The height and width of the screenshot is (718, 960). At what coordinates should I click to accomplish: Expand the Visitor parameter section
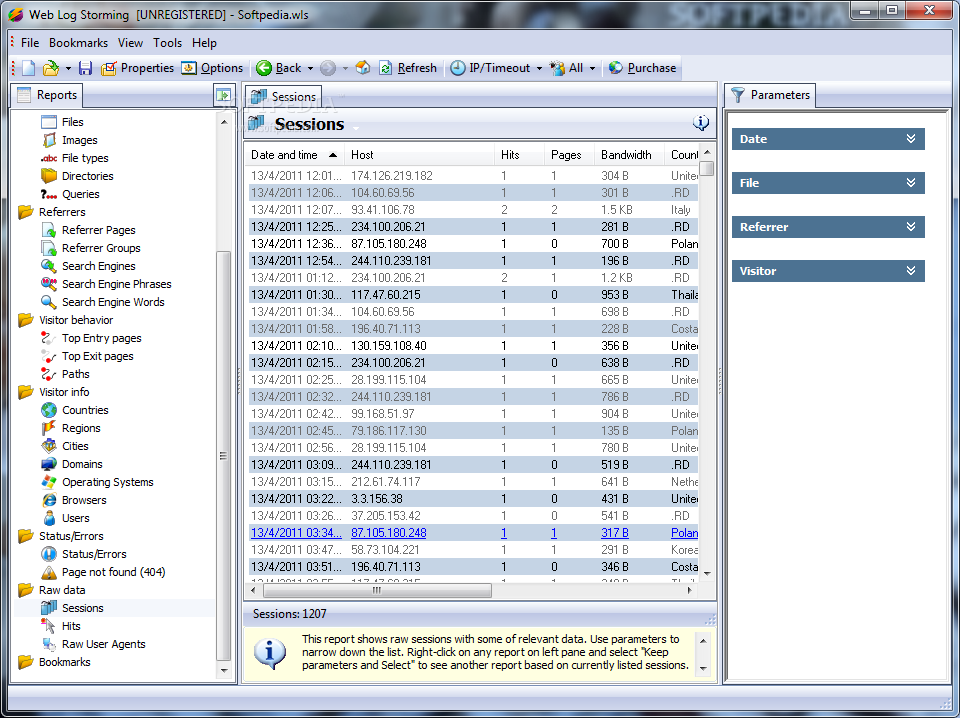(x=828, y=271)
